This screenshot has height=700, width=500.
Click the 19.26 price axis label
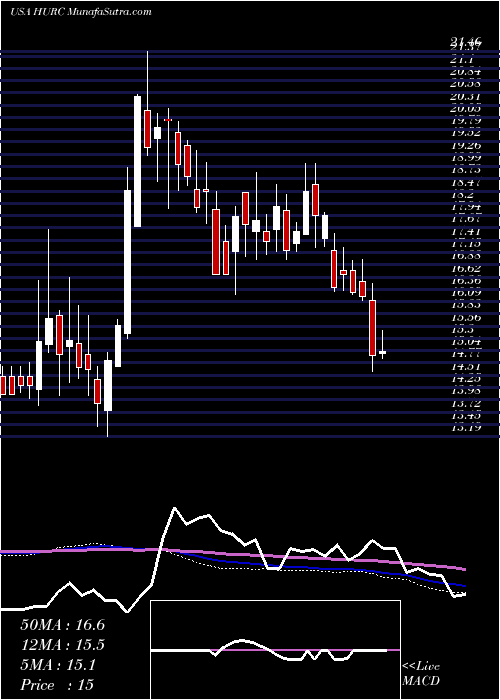464,145
